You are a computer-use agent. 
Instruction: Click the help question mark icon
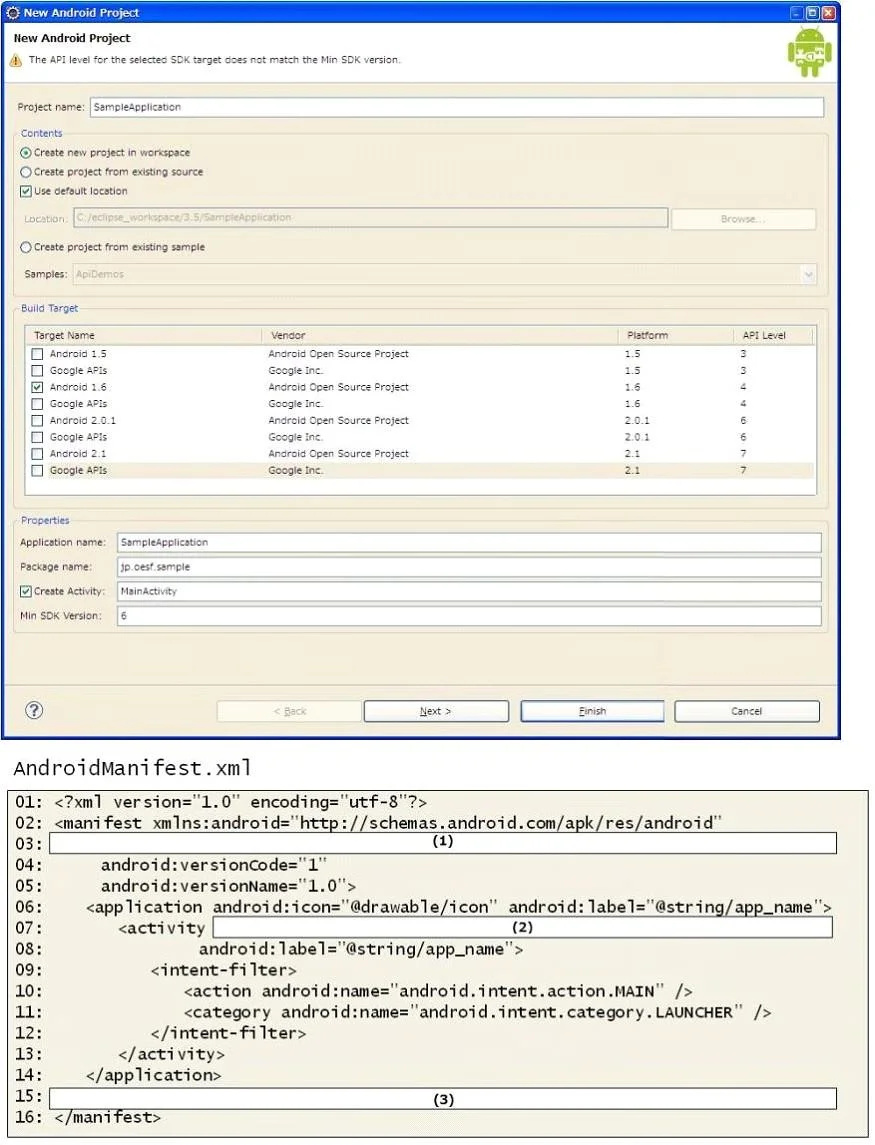pos(34,710)
